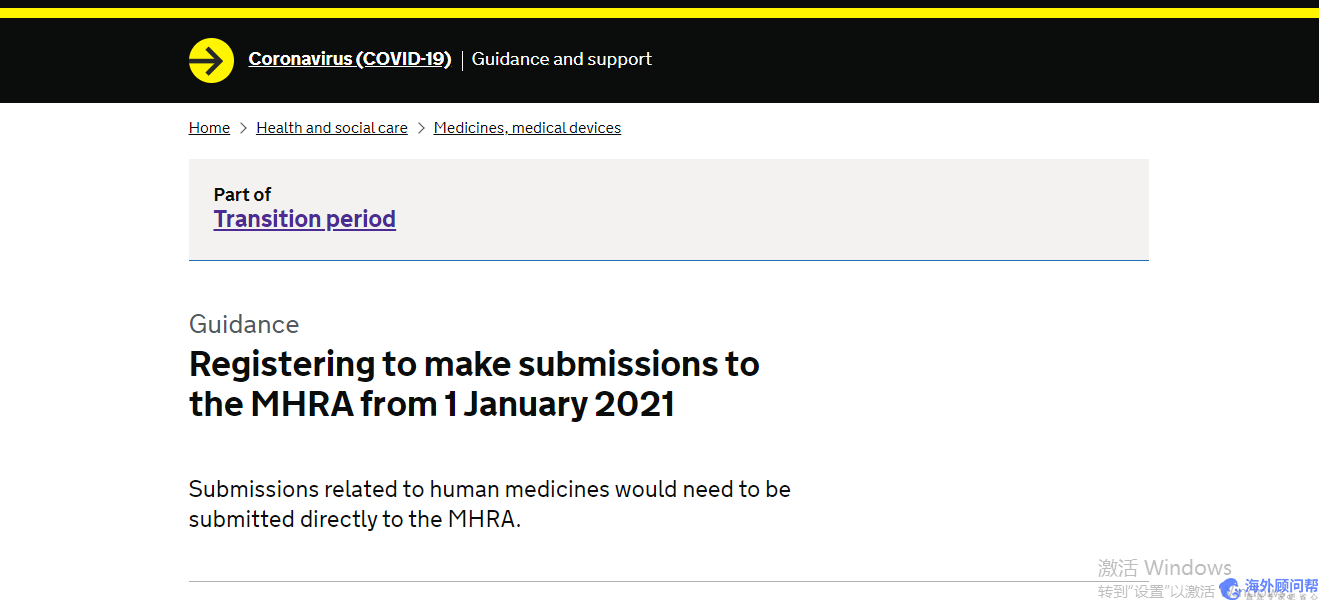
Task: Click the yellow circular arrow icon
Action: 211,60
